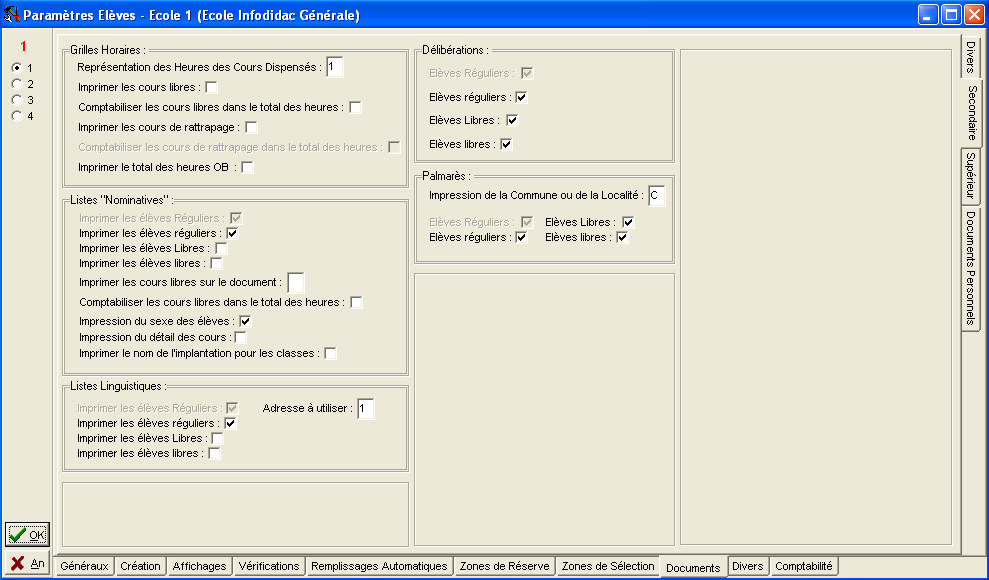
Task: Open the Documents Personnels side tab
Action: (971, 268)
